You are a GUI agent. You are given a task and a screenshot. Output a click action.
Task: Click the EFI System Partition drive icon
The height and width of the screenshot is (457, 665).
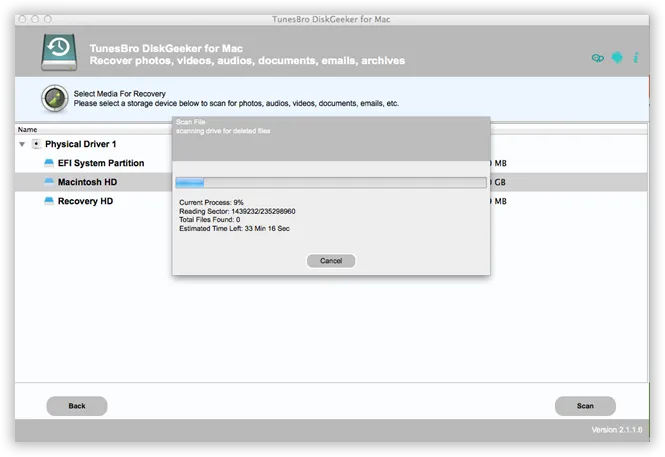click(x=49, y=163)
